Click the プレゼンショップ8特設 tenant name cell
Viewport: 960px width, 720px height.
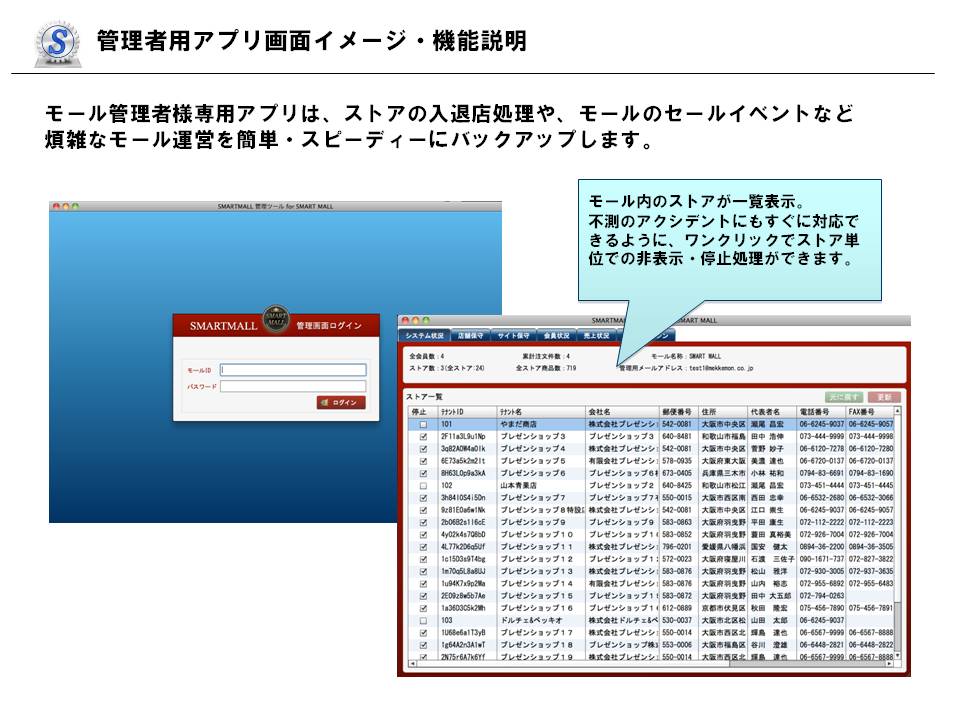pos(540,510)
